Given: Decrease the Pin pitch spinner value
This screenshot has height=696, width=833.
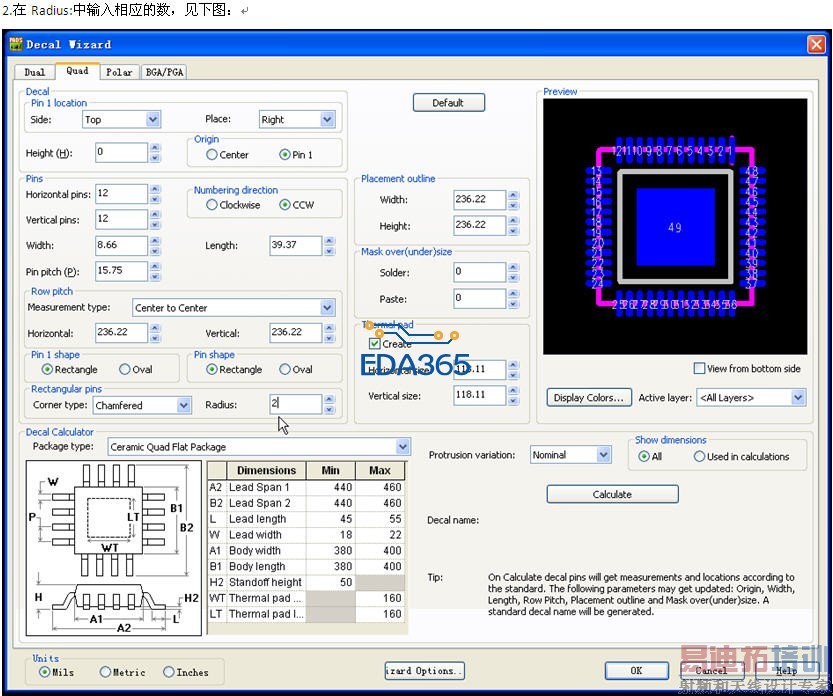Looking at the screenshot, I should (155, 276).
